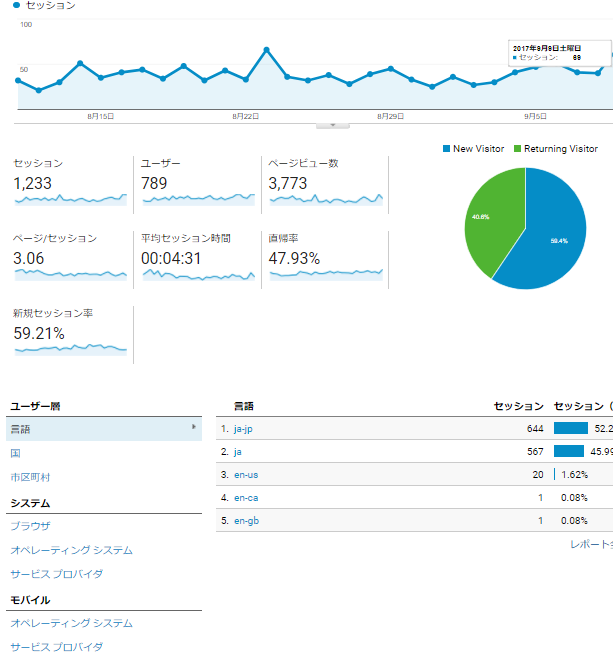Click the 1.62% value for en-us
The height and width of the screenshot is (656, 613).
coord(575,475)
